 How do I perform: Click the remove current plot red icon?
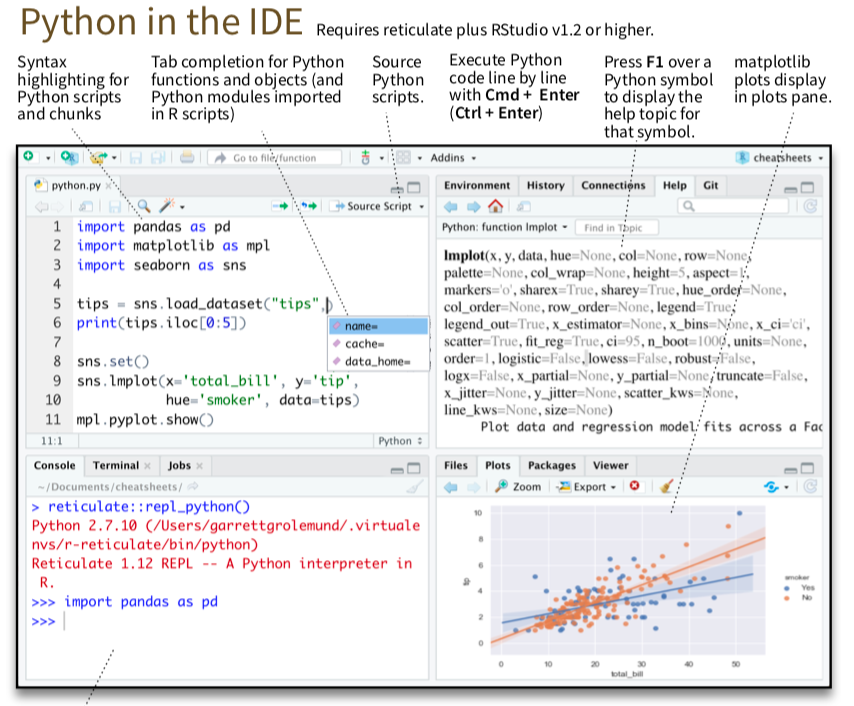(635, 485)
